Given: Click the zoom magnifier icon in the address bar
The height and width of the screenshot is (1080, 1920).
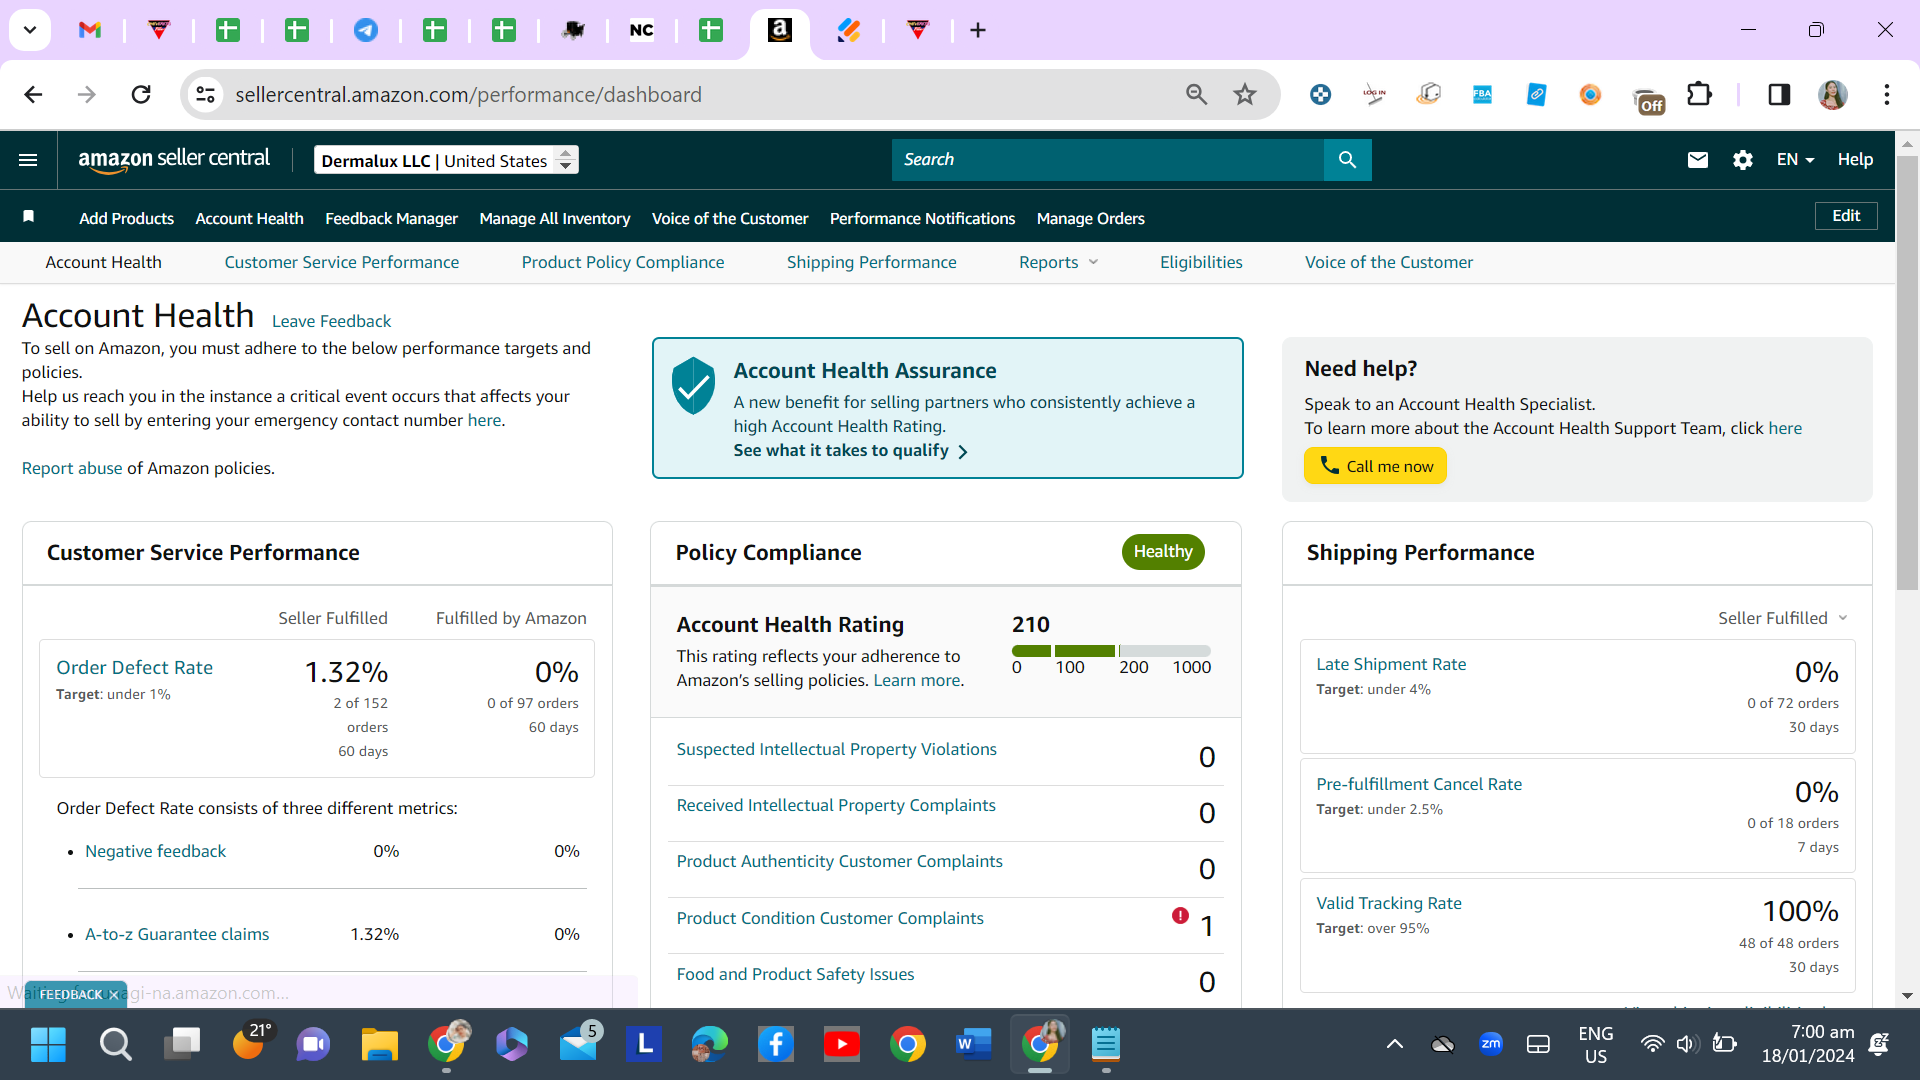Looking at the screenshot, I should (x=1196, y=95).
